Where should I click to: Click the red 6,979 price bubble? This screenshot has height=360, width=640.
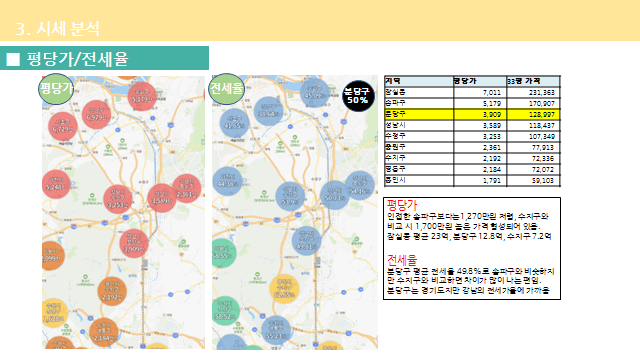pyautogui.click(x=96, y=115)
